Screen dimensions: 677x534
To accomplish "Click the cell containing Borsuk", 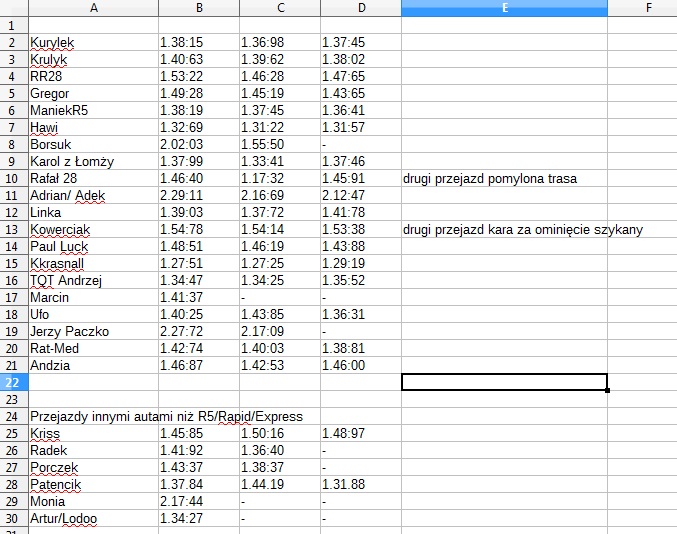I will coord(93,144).
